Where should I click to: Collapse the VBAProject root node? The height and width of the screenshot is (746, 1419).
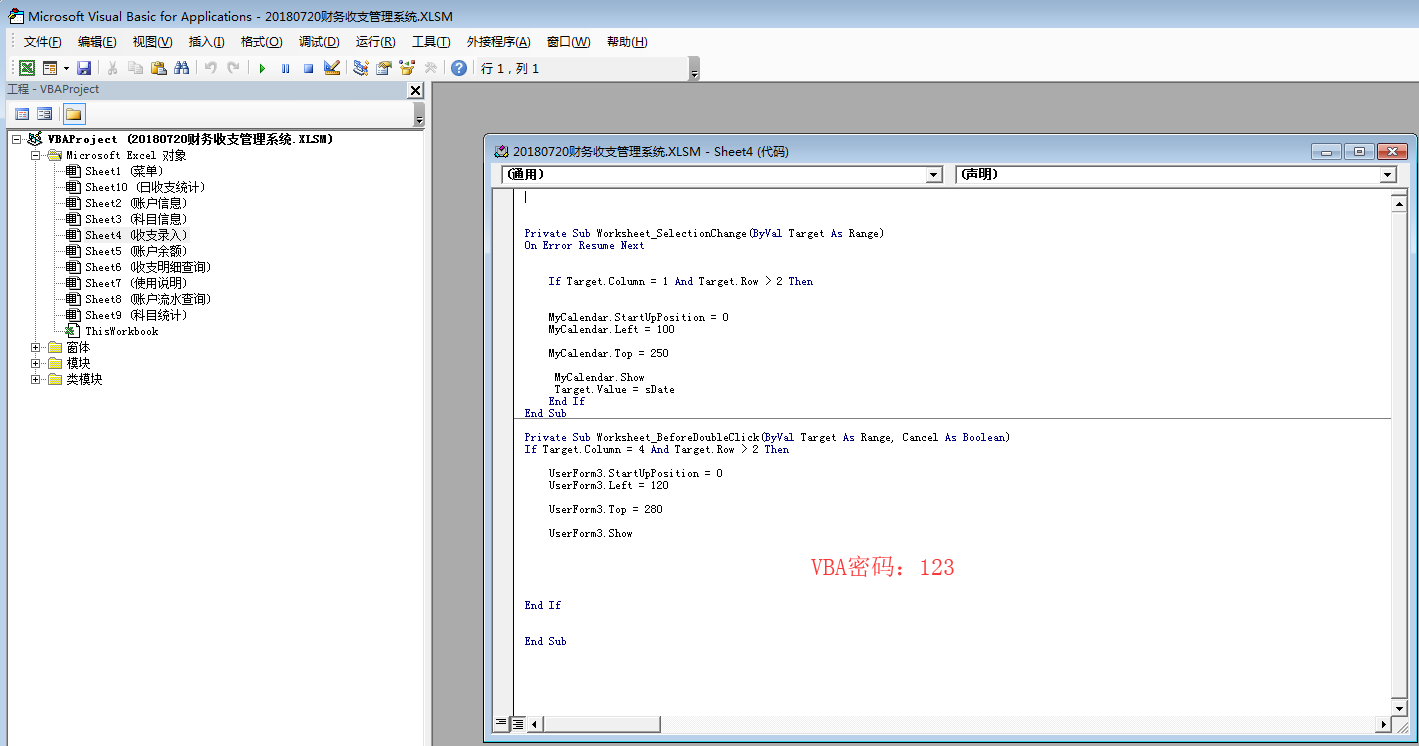pos(17,139)
